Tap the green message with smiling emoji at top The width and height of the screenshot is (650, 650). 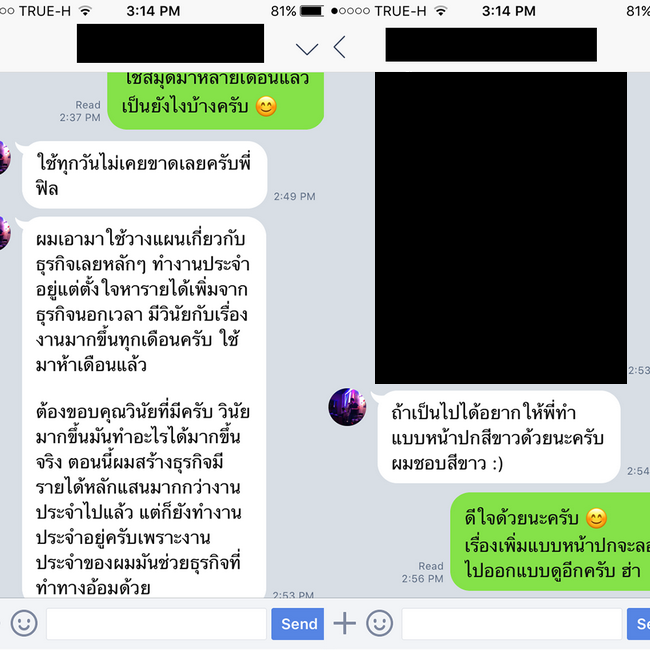[x=216, y=100]
